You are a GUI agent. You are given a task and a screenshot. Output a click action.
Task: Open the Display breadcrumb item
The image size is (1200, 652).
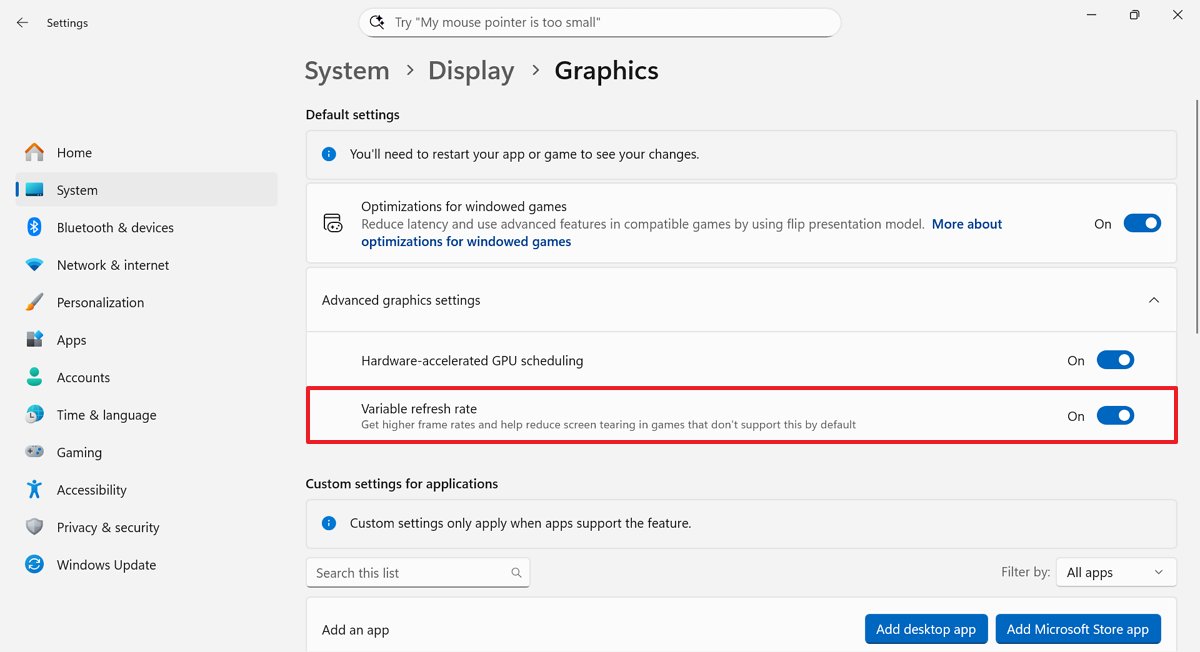click(x=471, y=70)
